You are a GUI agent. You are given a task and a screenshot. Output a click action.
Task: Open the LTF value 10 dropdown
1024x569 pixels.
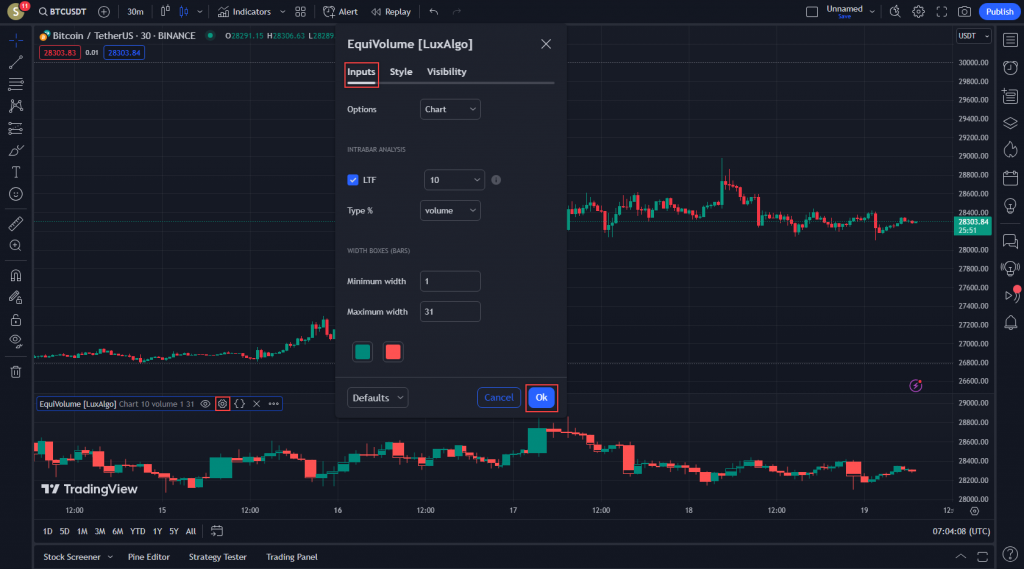(x=454, y=180)
